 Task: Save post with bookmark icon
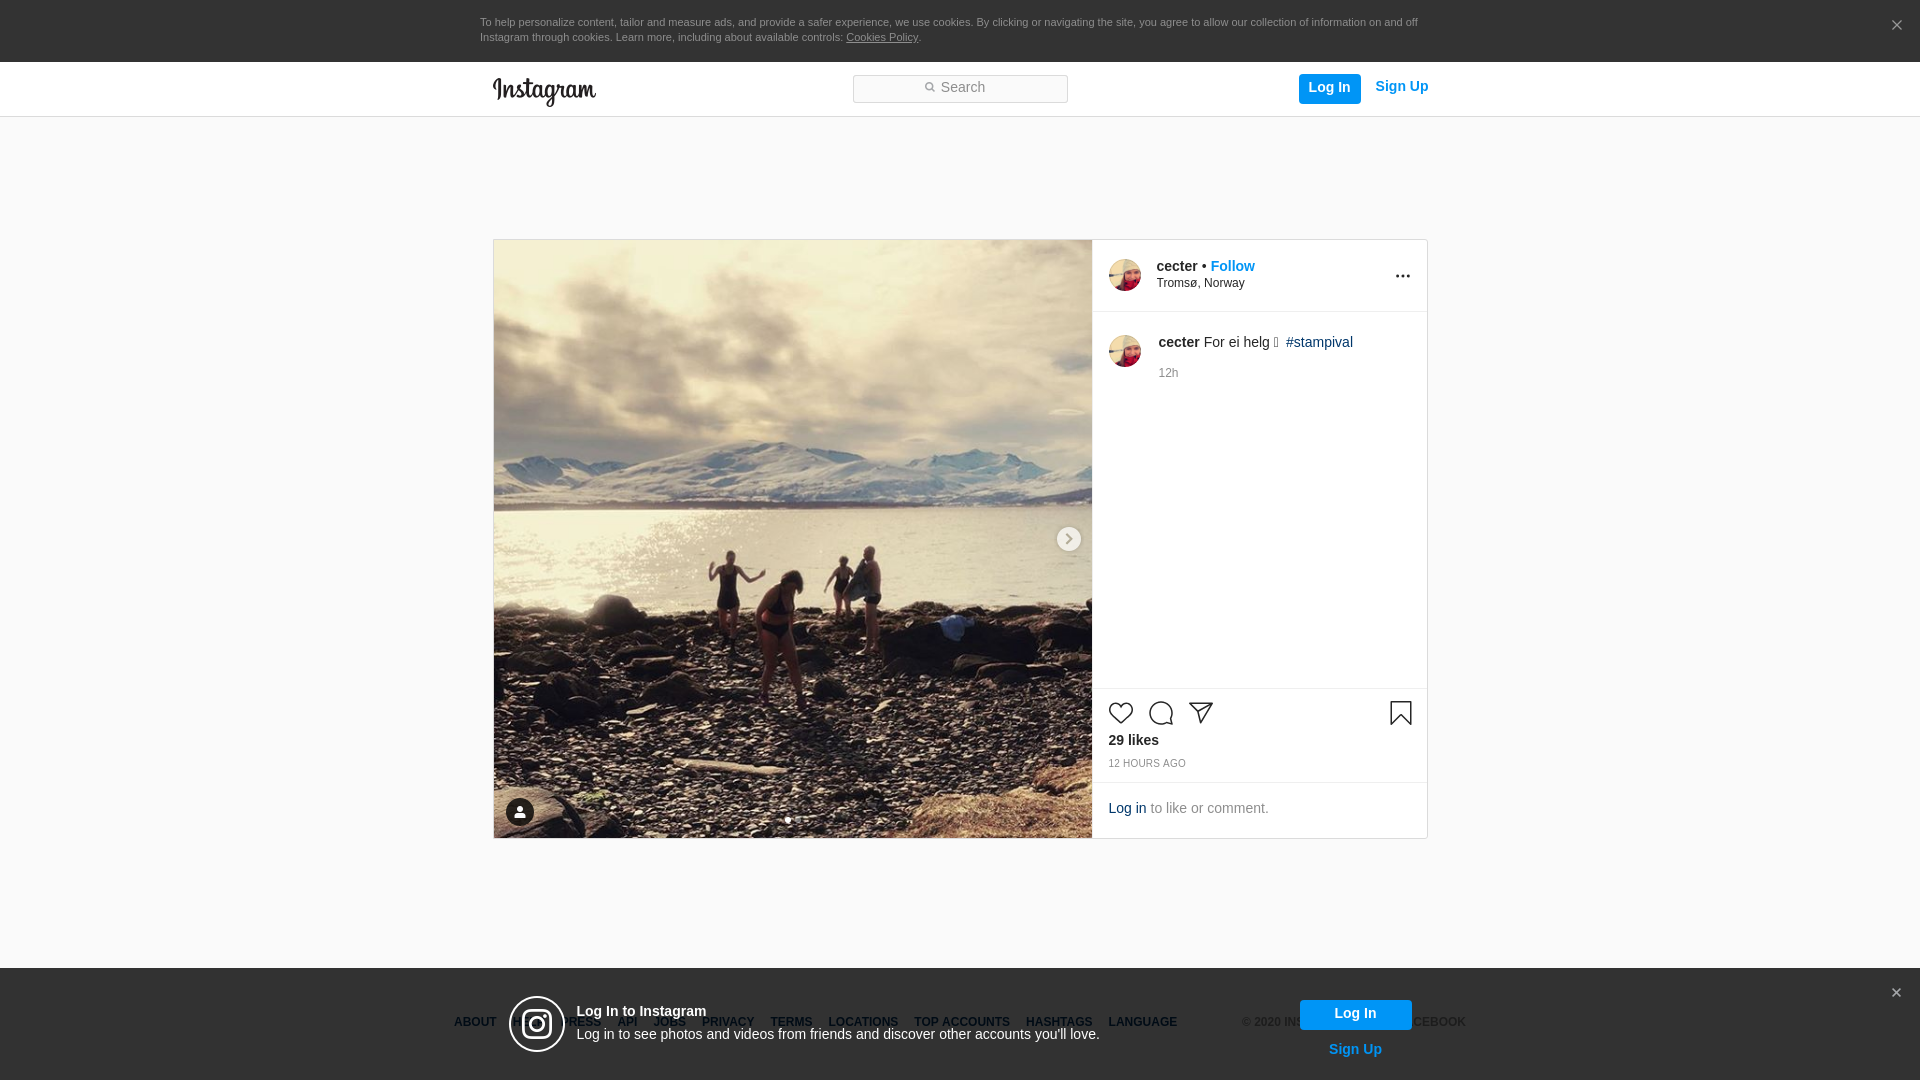tap(1401, 713)
